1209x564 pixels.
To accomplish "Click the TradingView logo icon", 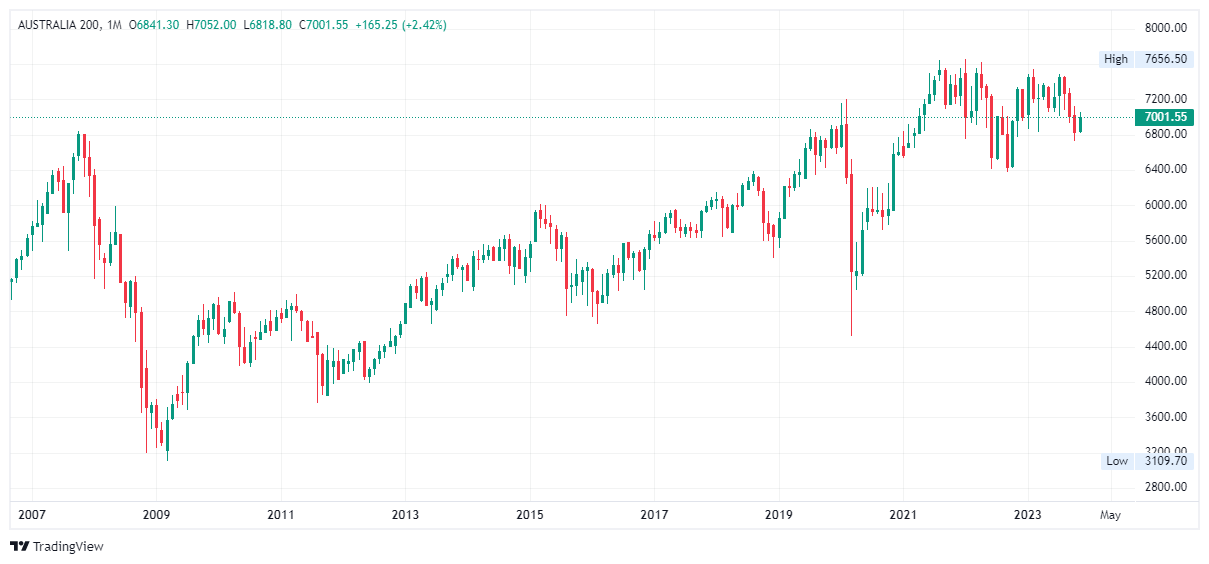I will [19, 546].
